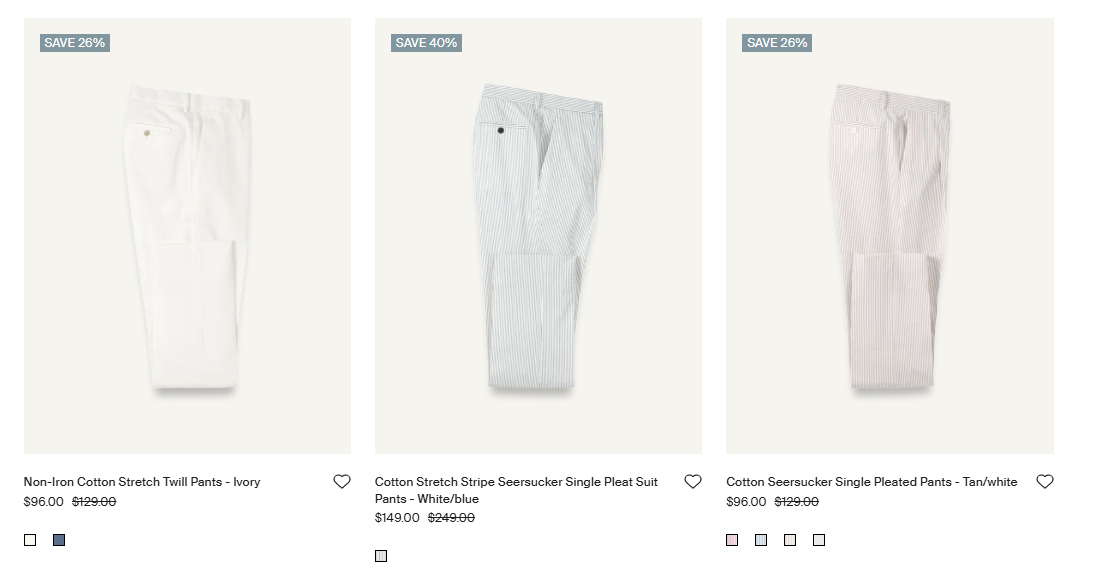Select the tan stripe swatch on Tan/white pants
1111x585 pixels.
point(790,539)
